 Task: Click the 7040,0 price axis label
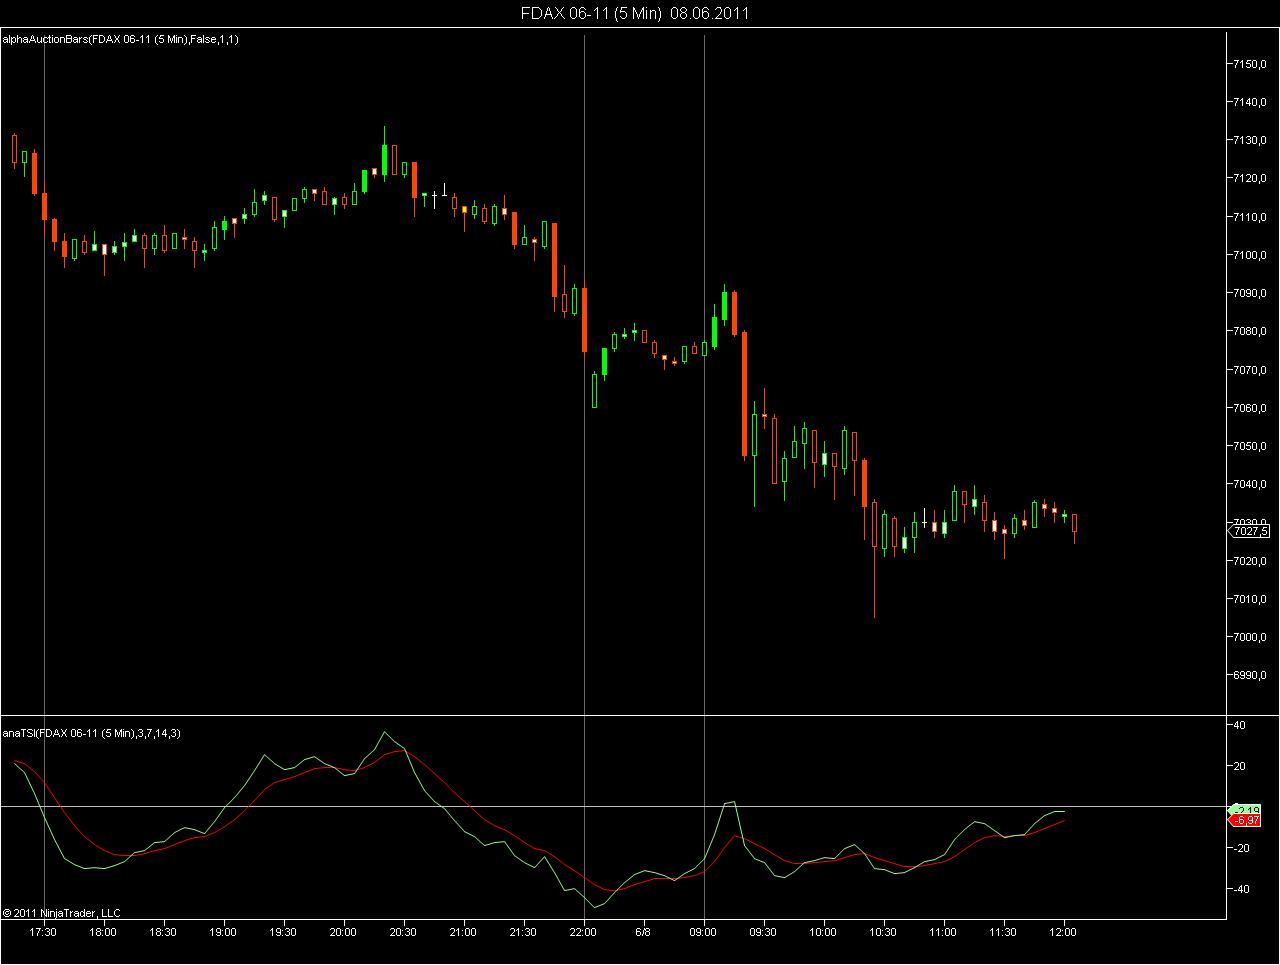pos(1251,484)
